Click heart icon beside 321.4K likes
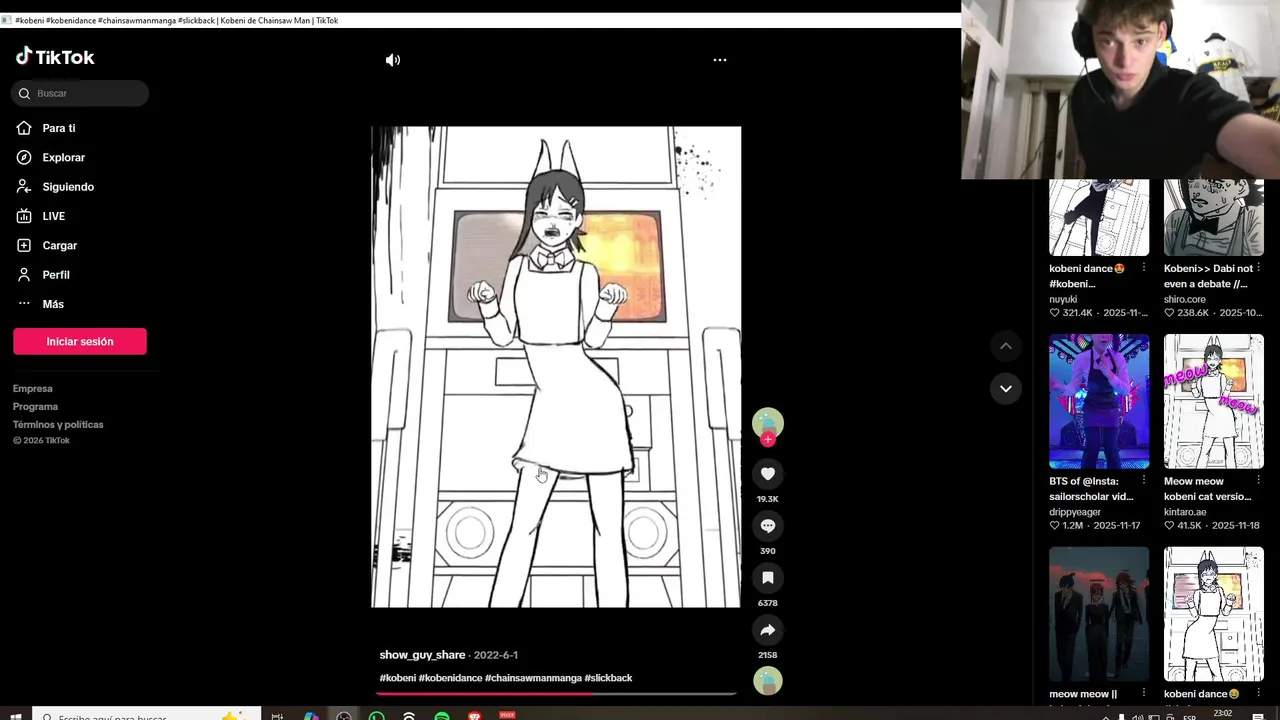1280x720 pixels. [1054, 313]
